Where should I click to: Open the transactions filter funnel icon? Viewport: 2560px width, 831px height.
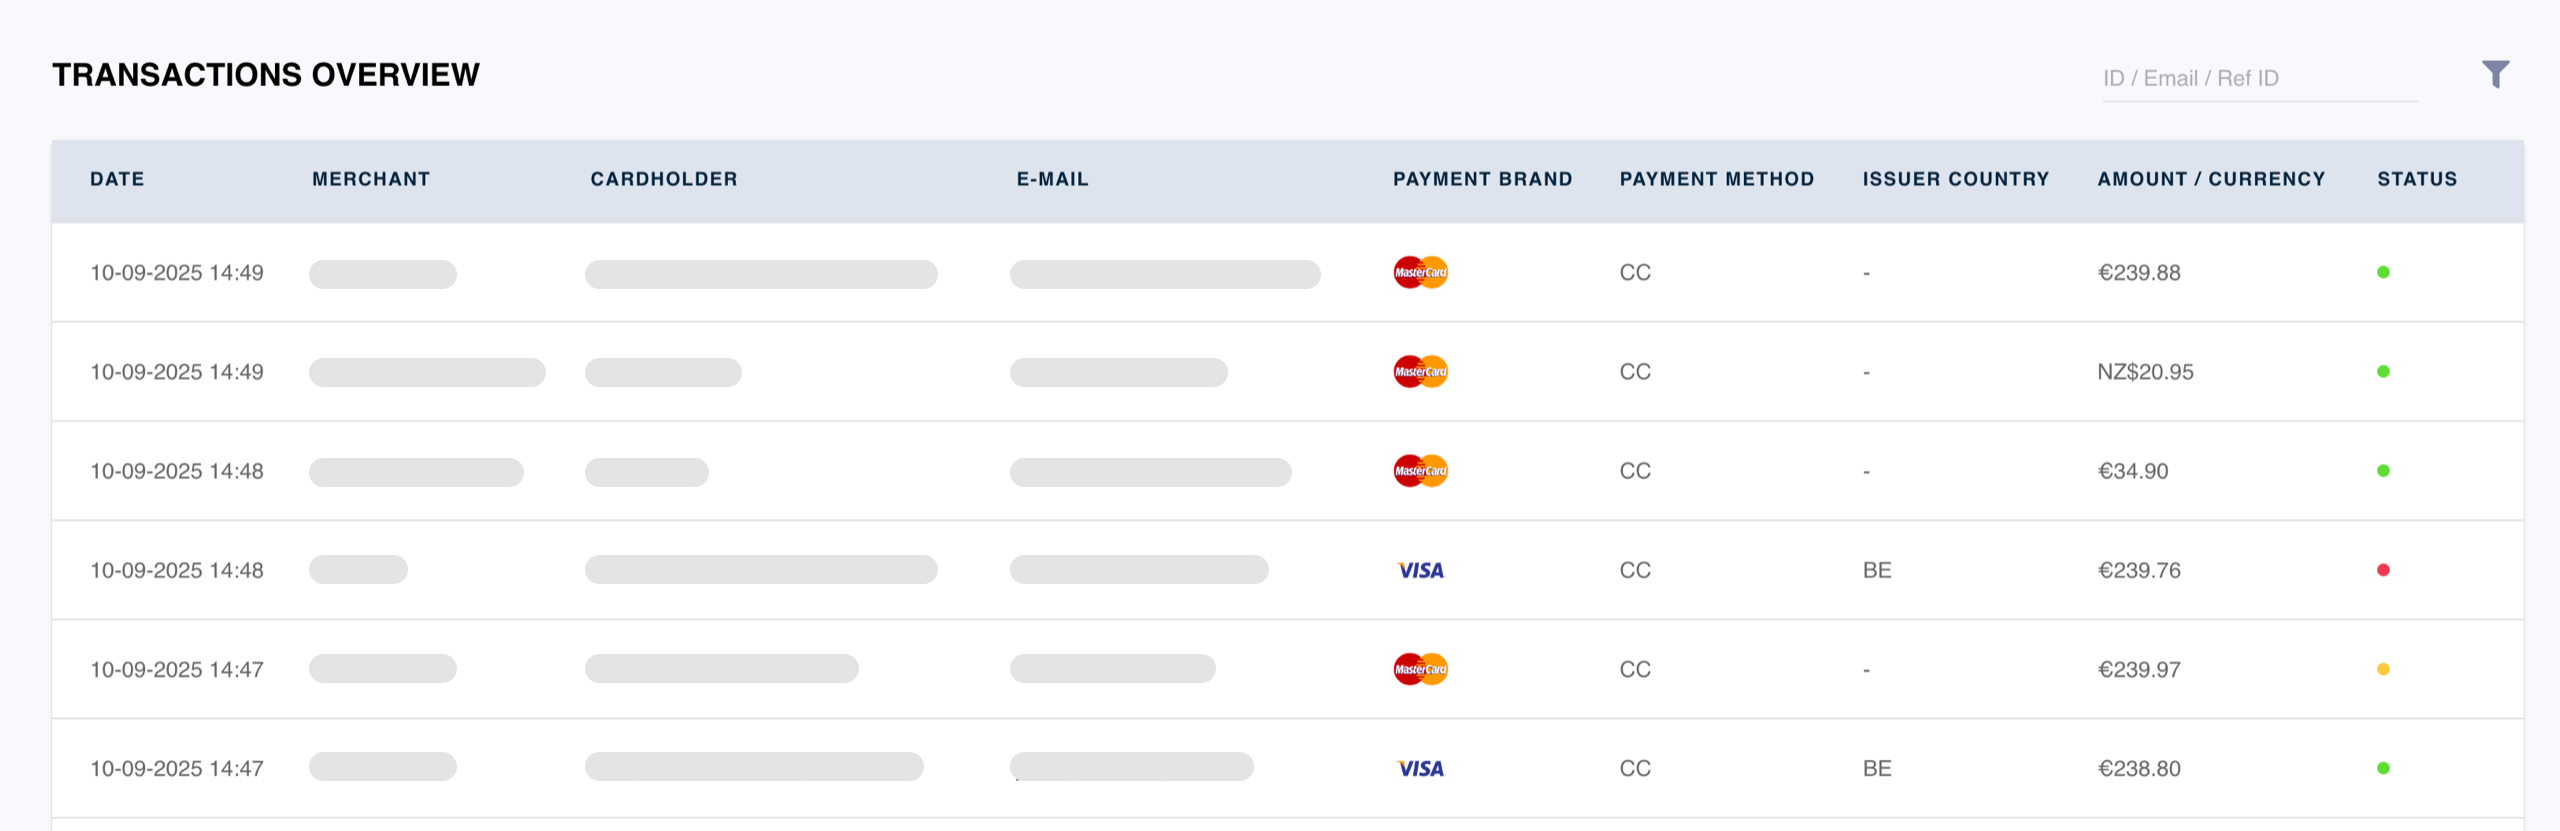click(2495, 74)
